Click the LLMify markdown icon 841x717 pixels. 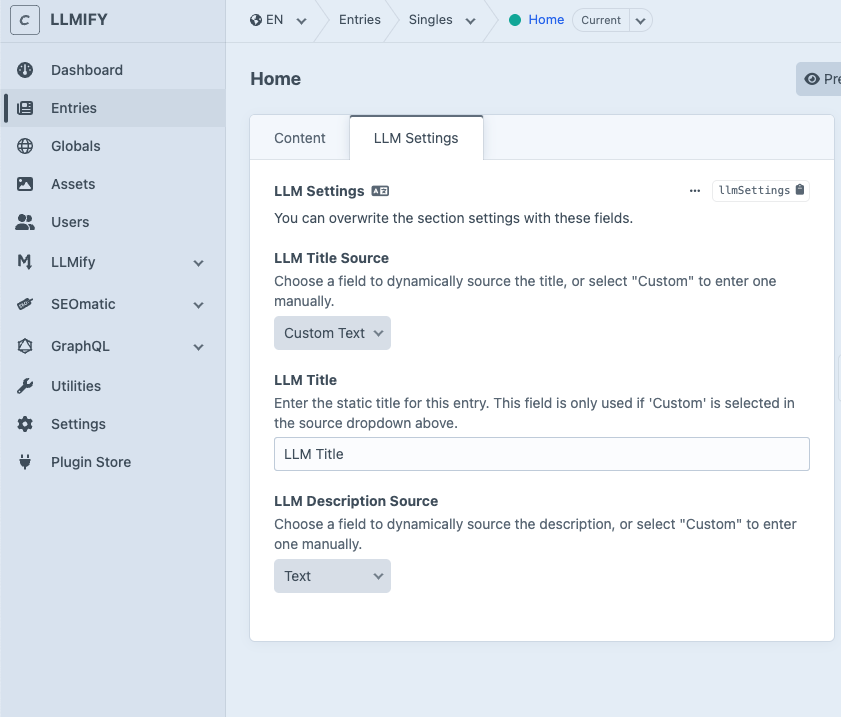25,262
